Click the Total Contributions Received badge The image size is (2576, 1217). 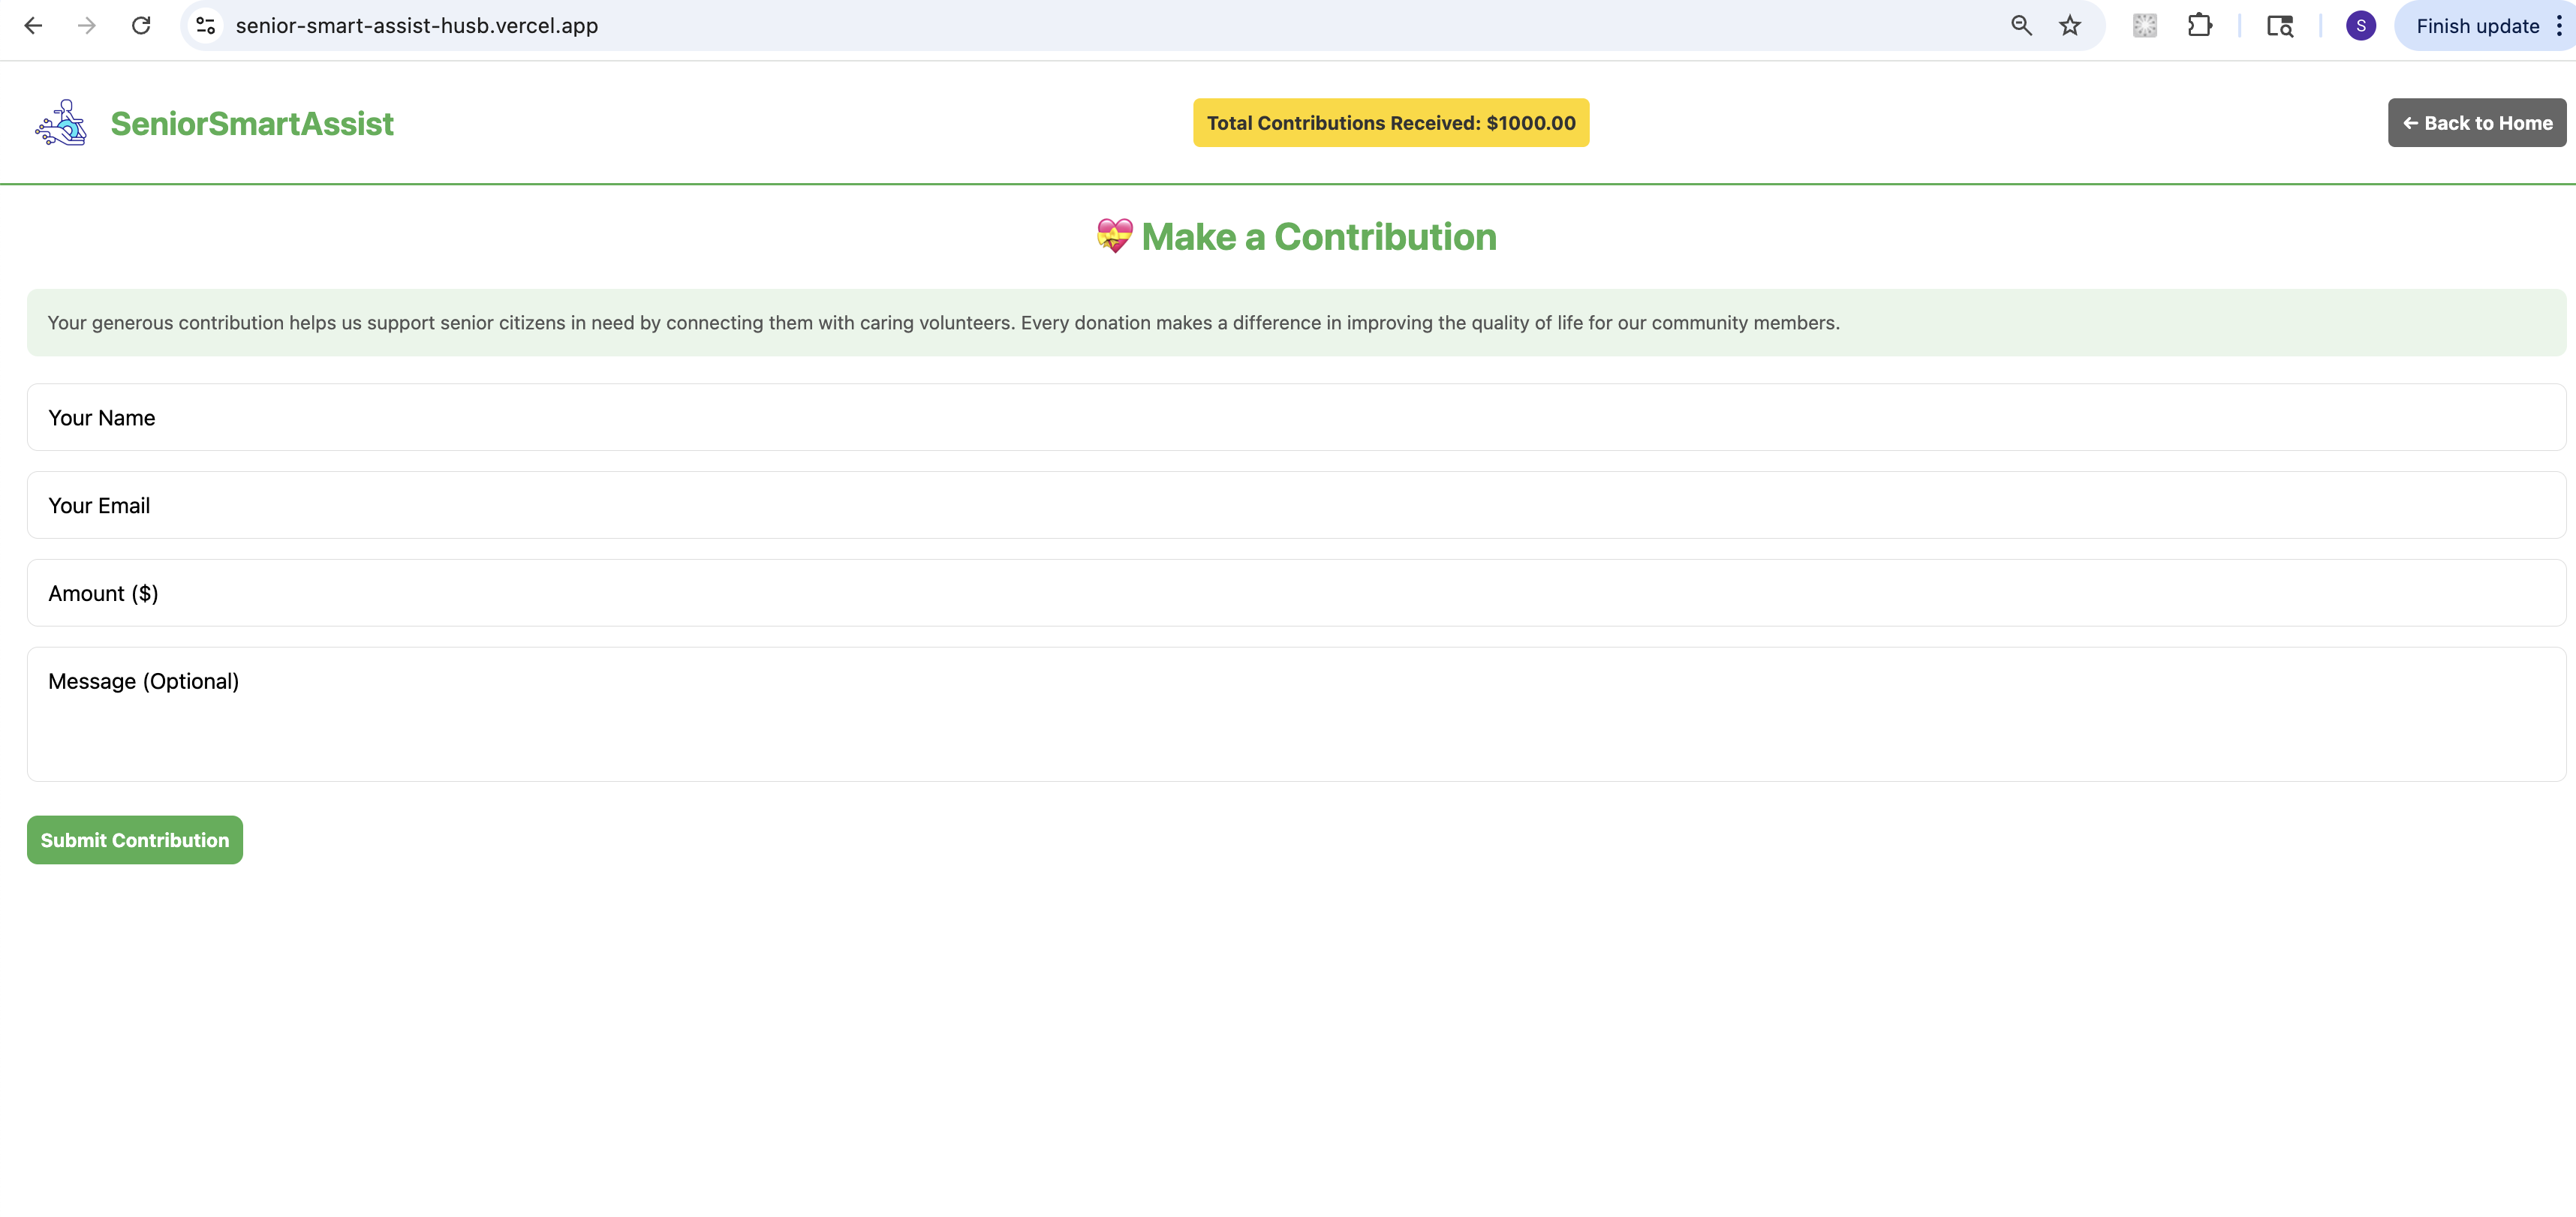tap(1390, 123)
